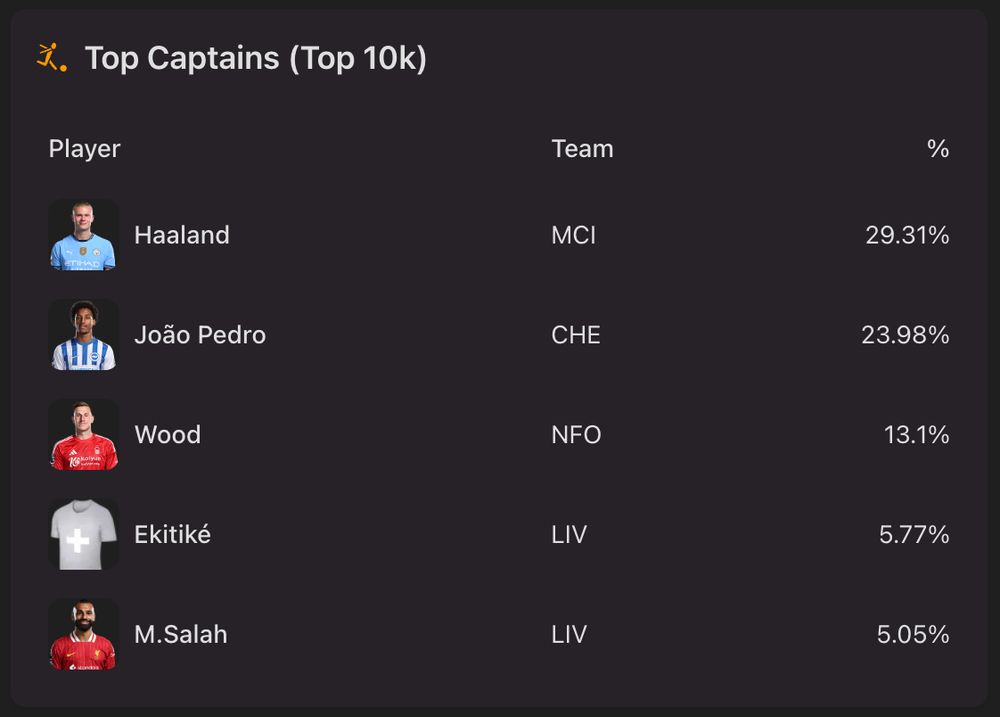Select the Haaland player name
Image resolution: width=1000 pixels, height=717 pixels.
click(x=182, y=235)
